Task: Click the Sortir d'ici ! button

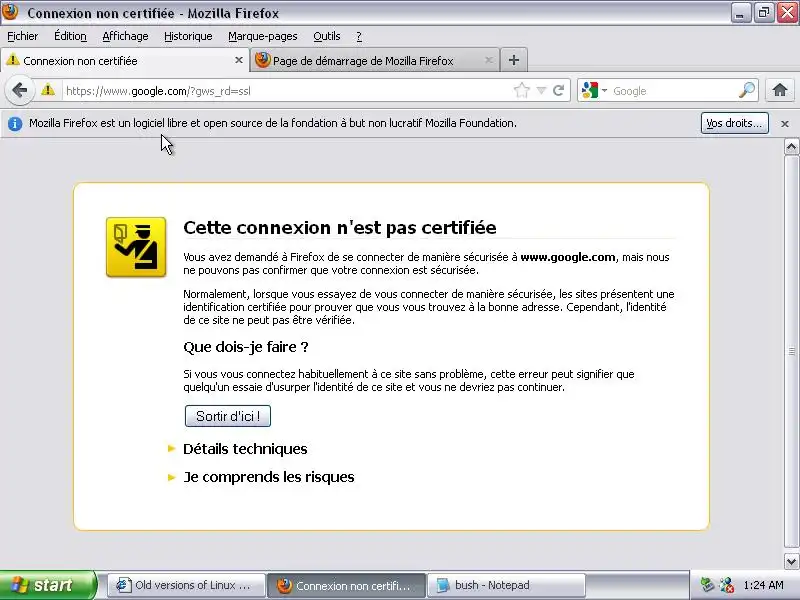Action: [x=228, y=416]
